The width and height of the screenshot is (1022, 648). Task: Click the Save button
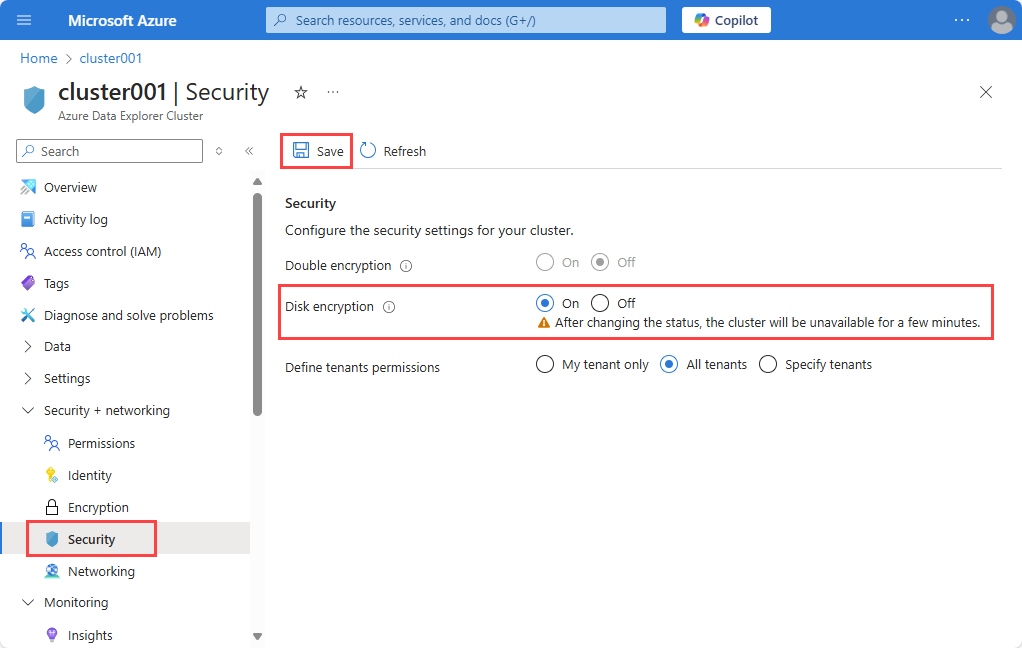(316, 150)
